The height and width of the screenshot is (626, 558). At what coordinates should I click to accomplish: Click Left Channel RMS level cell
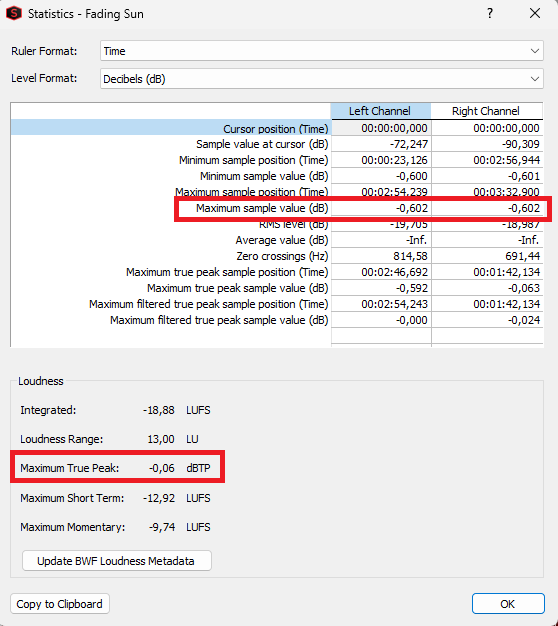tap(381, 224)
